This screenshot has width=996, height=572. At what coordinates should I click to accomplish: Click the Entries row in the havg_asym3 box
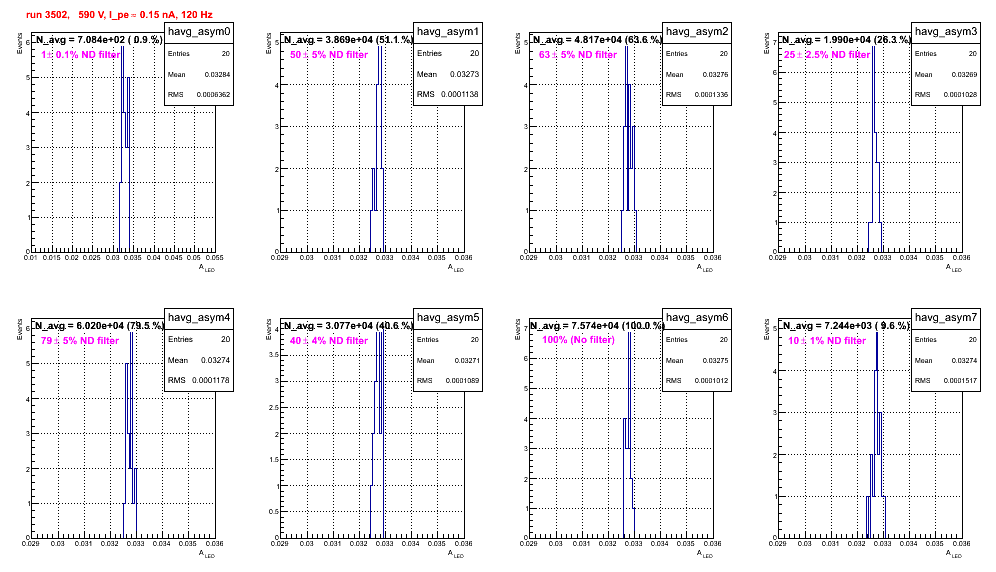(x=946, y=53)
